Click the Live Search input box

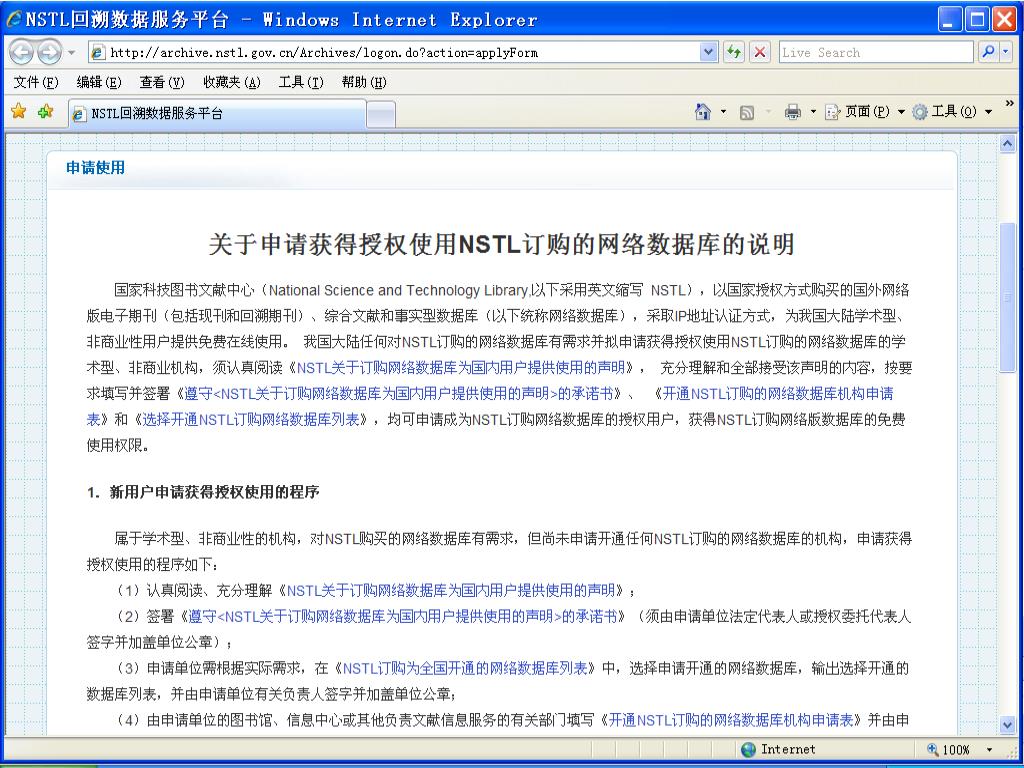coord(876,52)
